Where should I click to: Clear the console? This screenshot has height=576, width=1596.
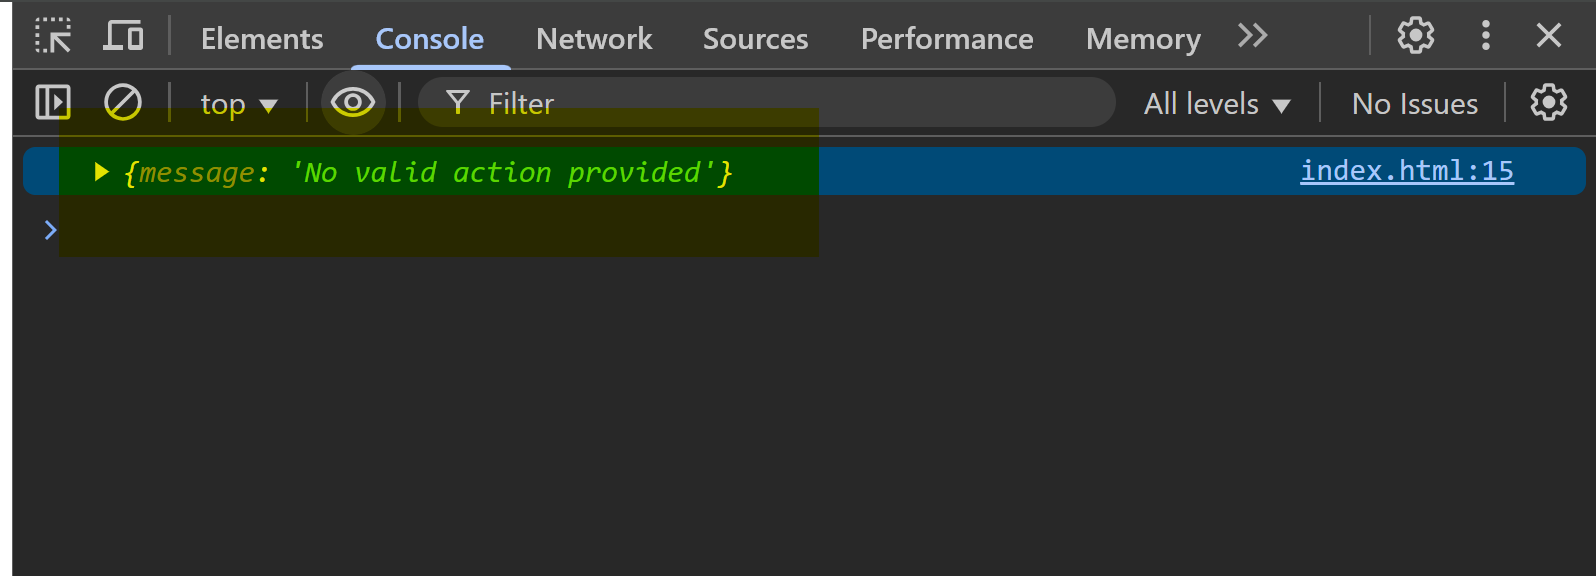[x=123, y=102]
